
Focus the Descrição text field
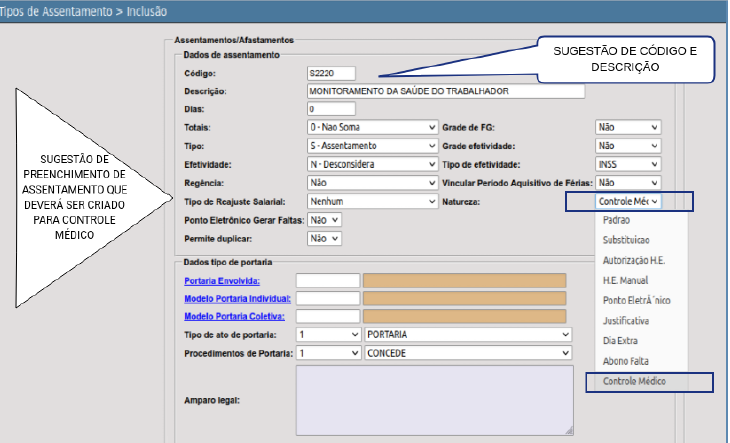[446, 91]
